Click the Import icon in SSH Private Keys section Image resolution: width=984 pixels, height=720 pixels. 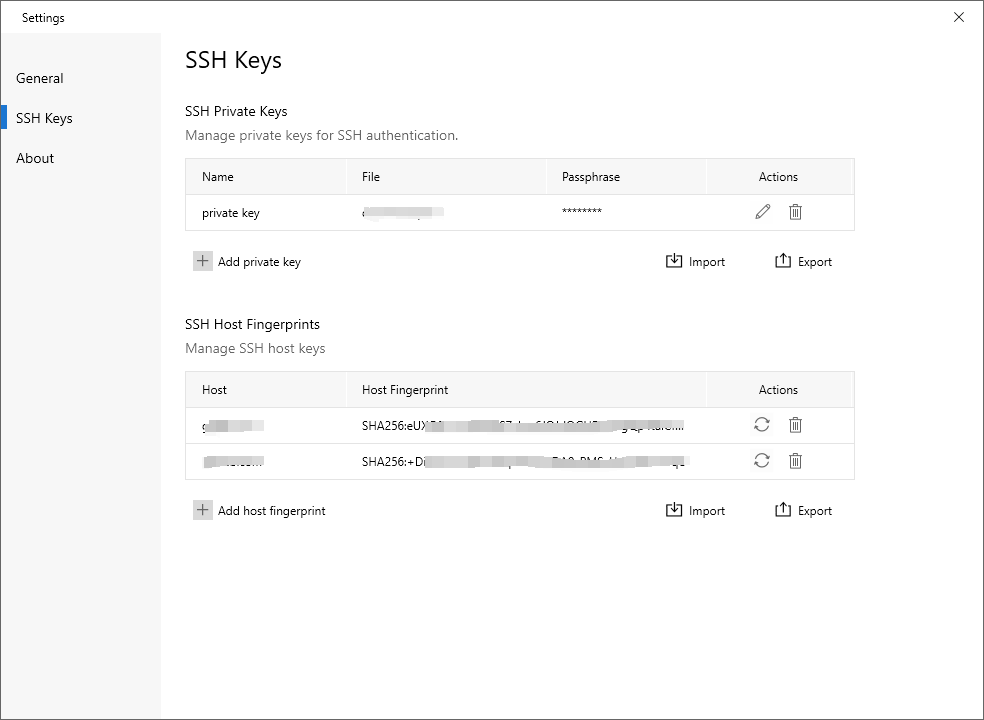[x=672, y=260]
